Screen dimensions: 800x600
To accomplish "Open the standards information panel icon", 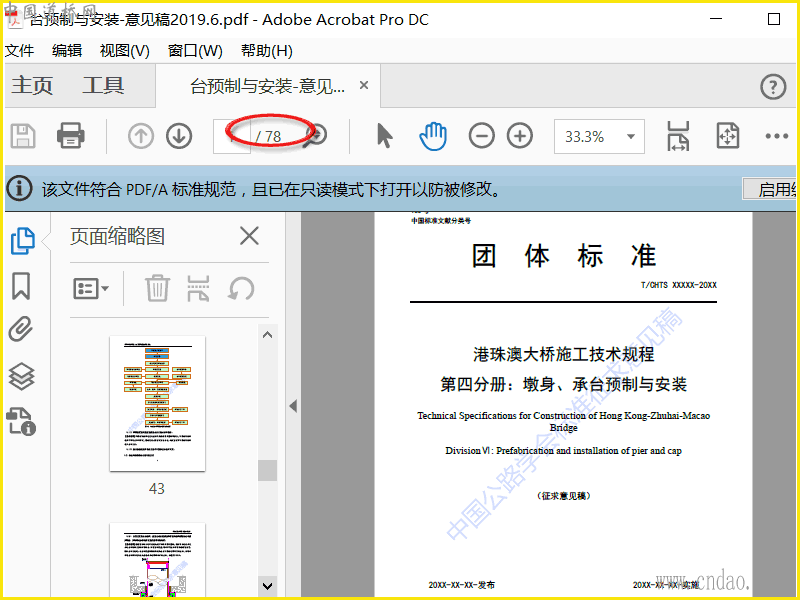I will coord(21,421).
